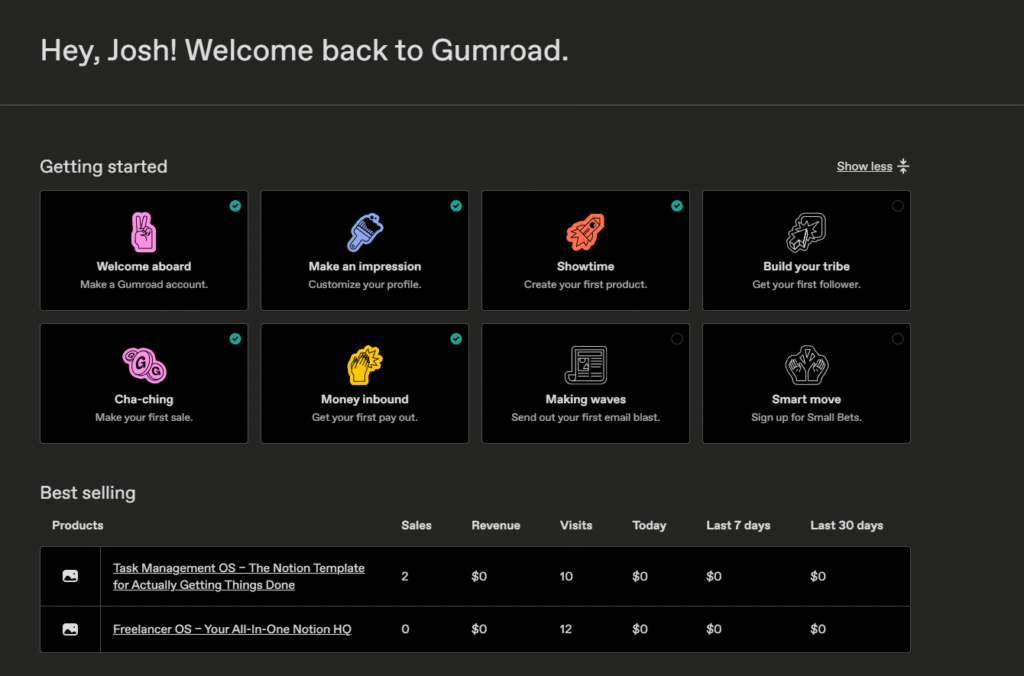Click 'Get your first pay out.' description

pyautogui.click(x=364, y=417)
